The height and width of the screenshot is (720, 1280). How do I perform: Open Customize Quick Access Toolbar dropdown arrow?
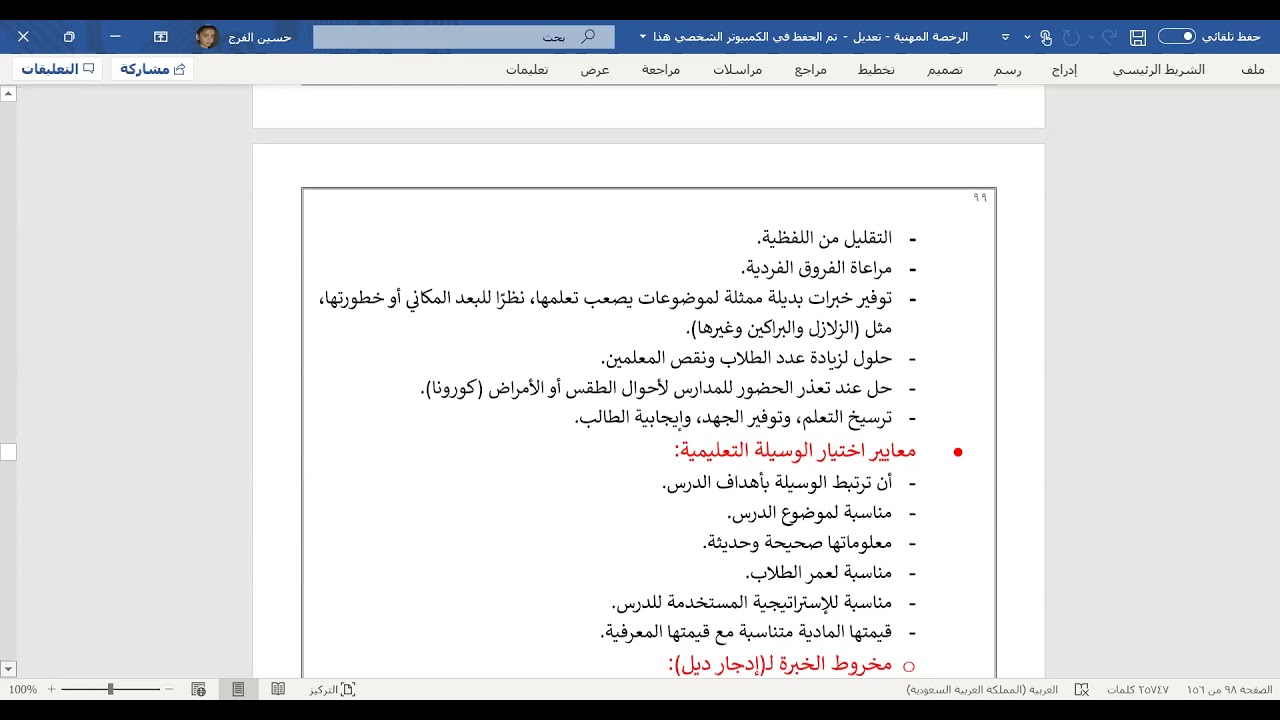point(1005,37)
